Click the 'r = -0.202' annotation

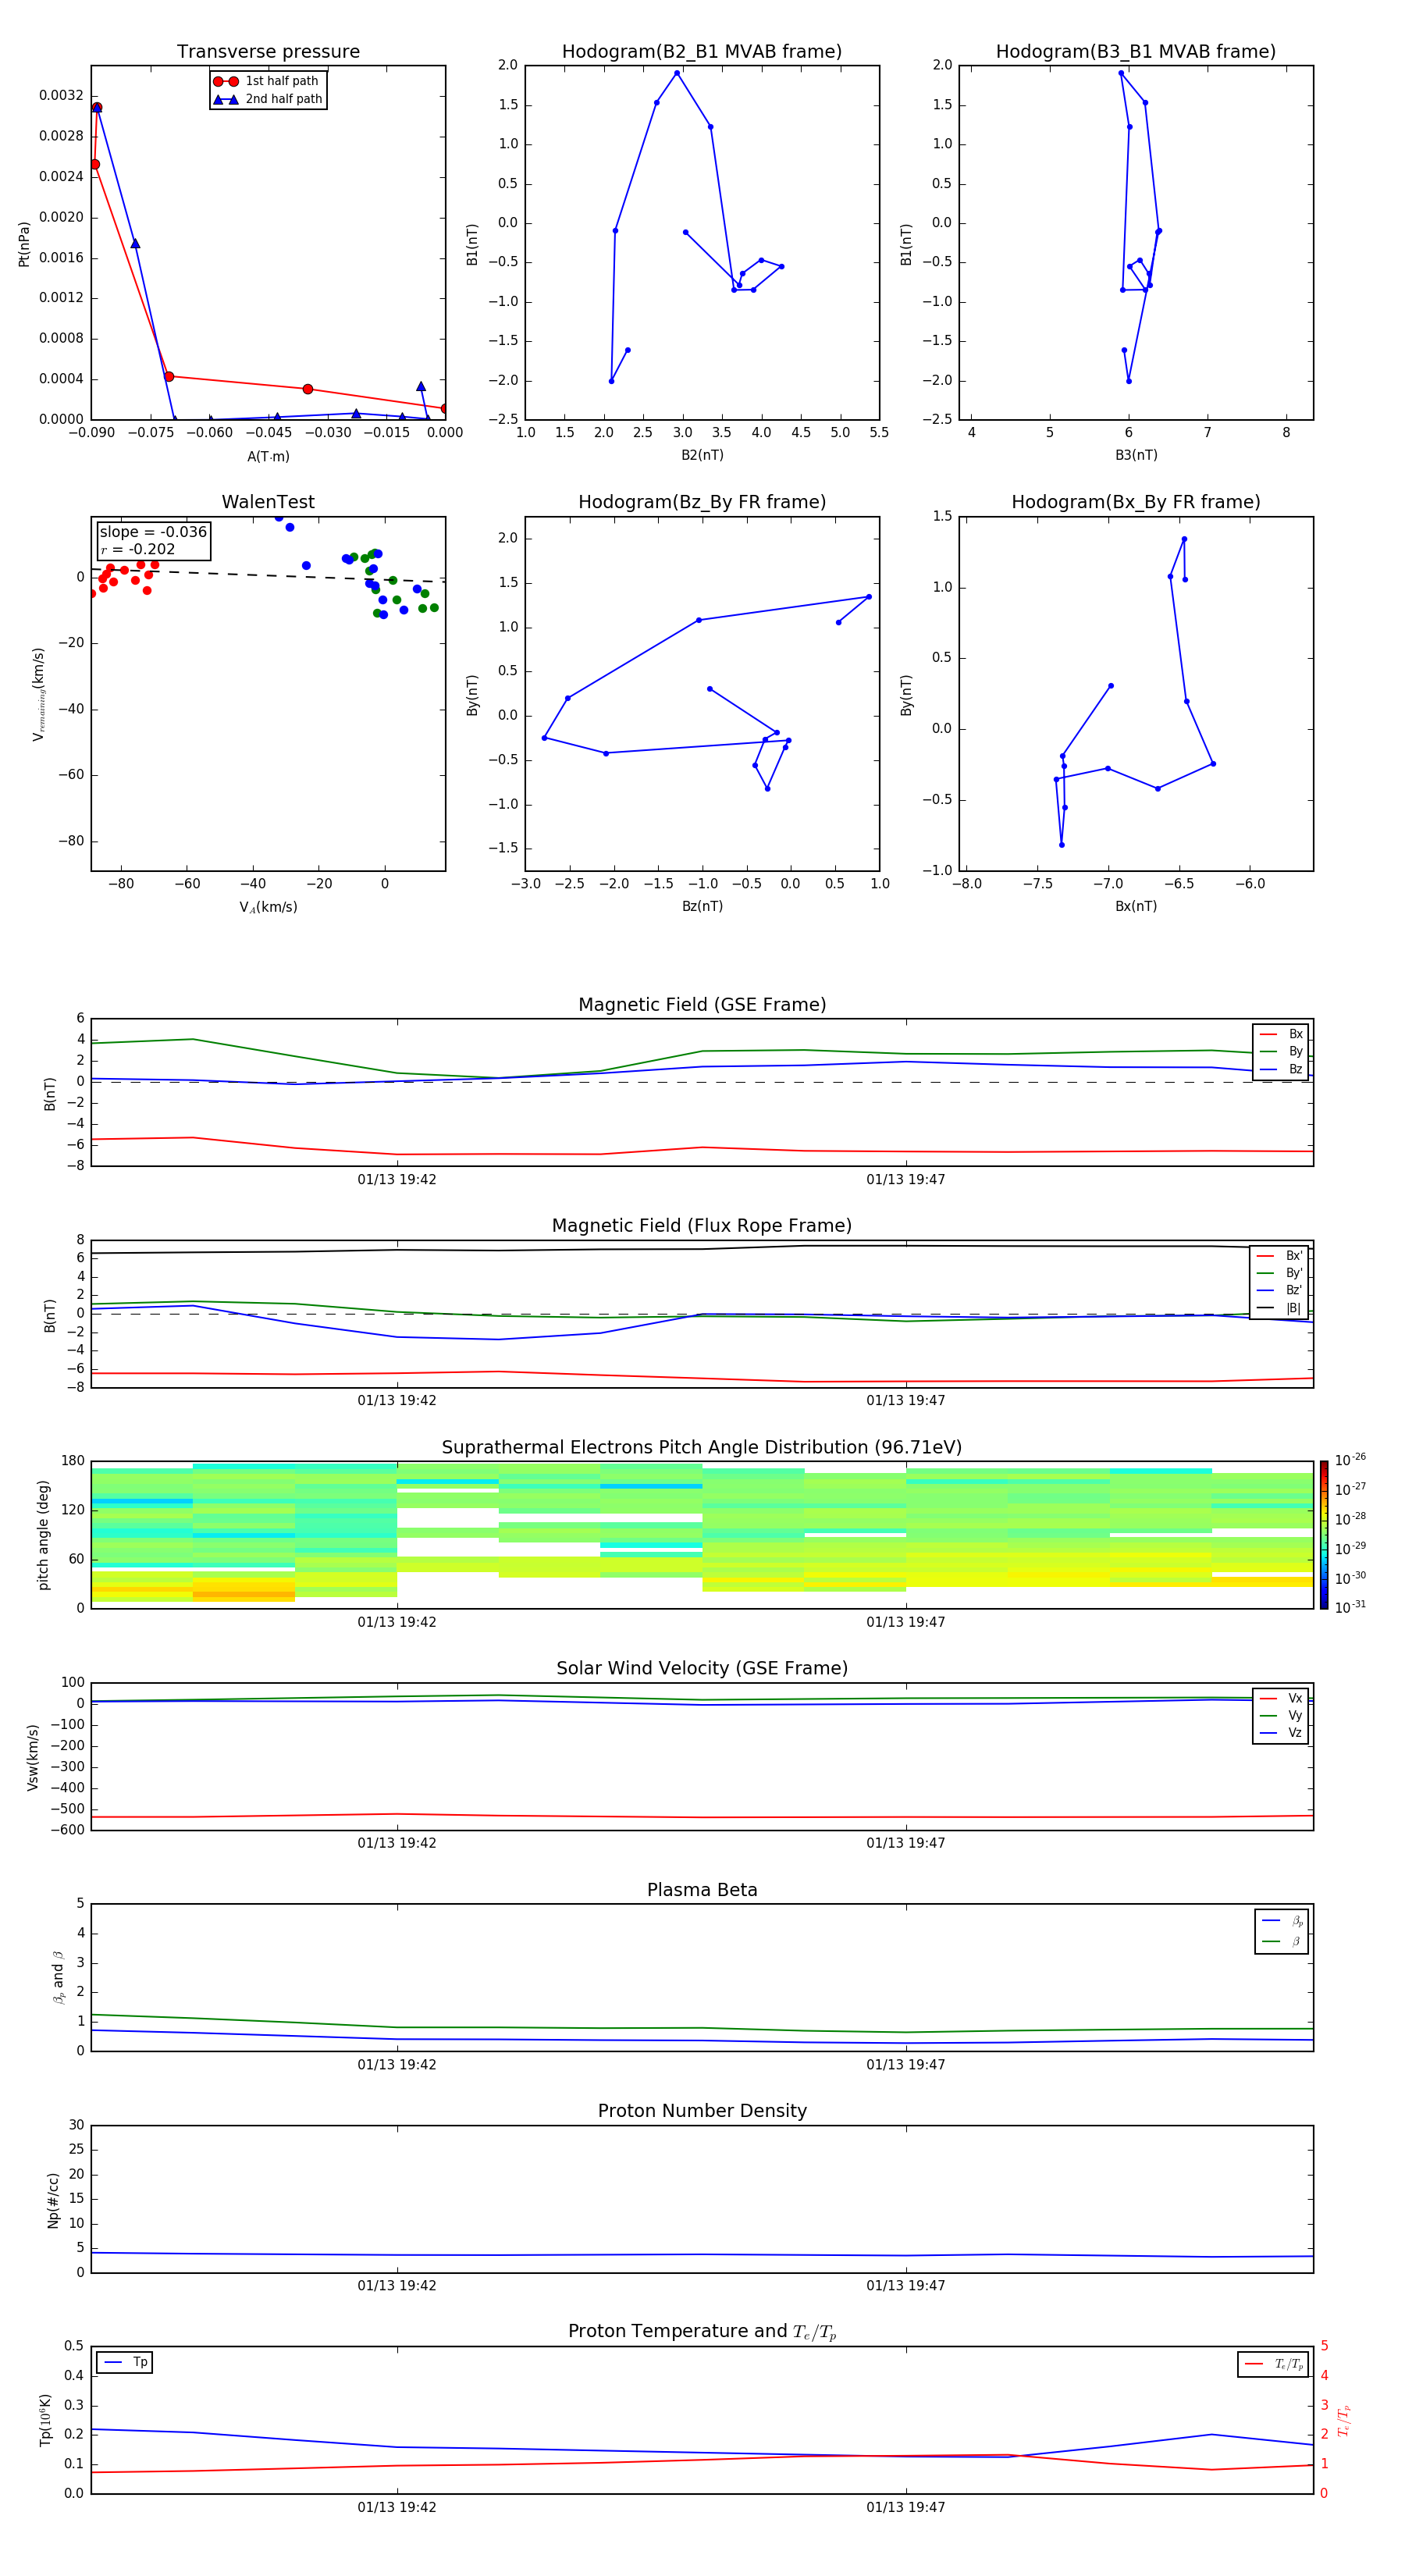[137, 549]
